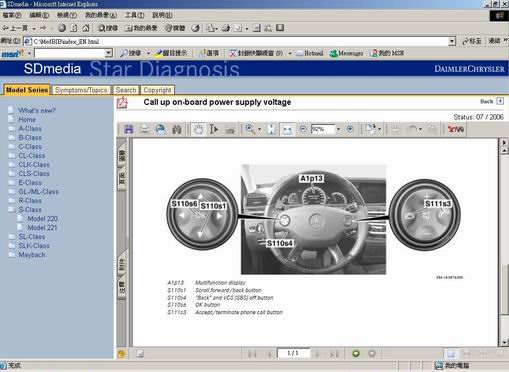This screenshot has width=509, height=372.
Task: Click the snapshot camera tool
Action: click(x=230, y=129)
